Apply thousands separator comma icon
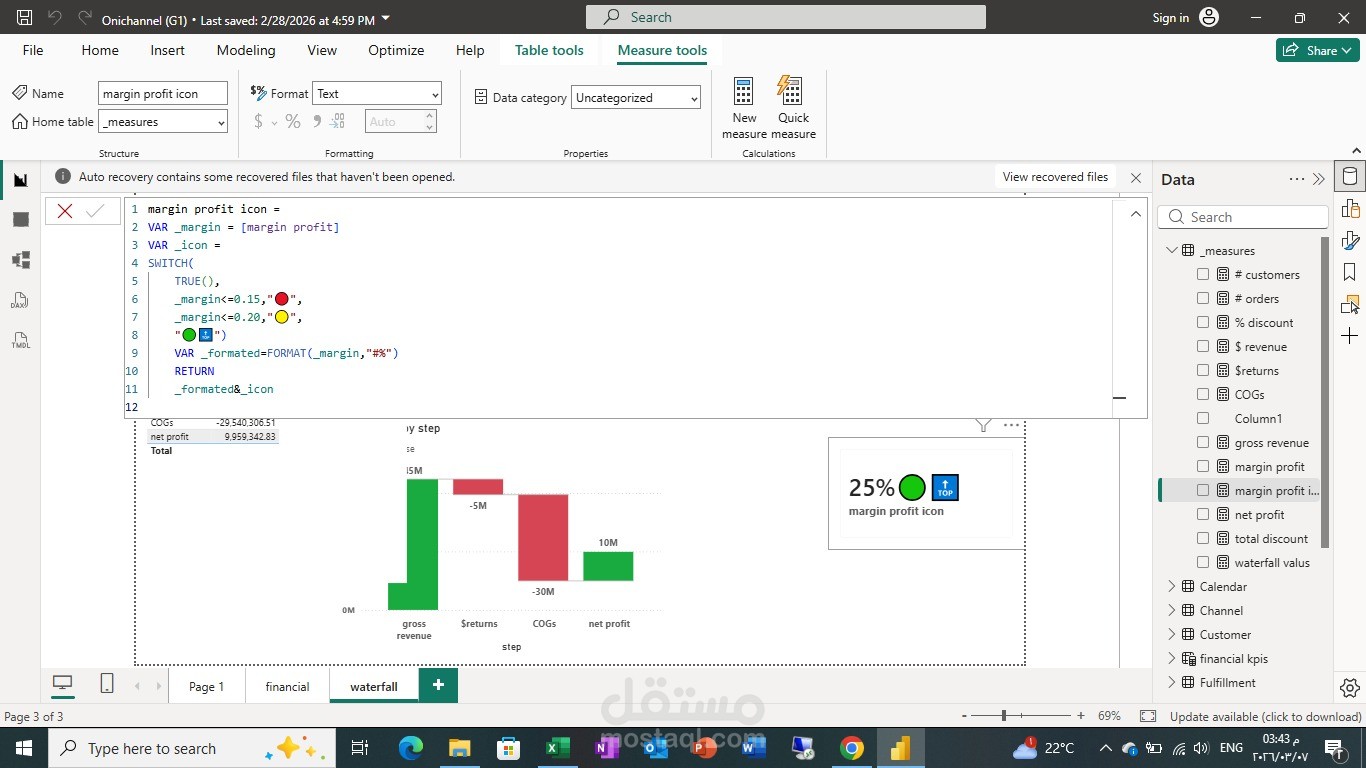Image resolution: width=1366 pixels, height=768 pixels. click(317, 121)
